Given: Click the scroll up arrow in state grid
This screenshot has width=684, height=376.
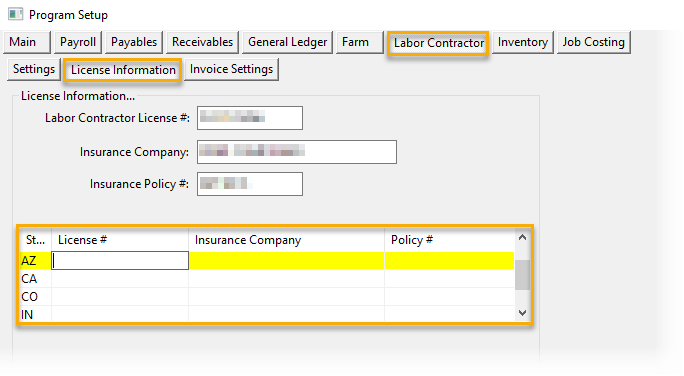Looking at the screenshot, I should tap(522, 238).
